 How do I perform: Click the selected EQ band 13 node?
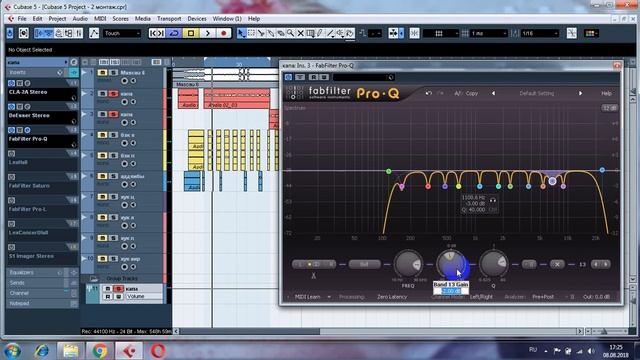point(552,181)
